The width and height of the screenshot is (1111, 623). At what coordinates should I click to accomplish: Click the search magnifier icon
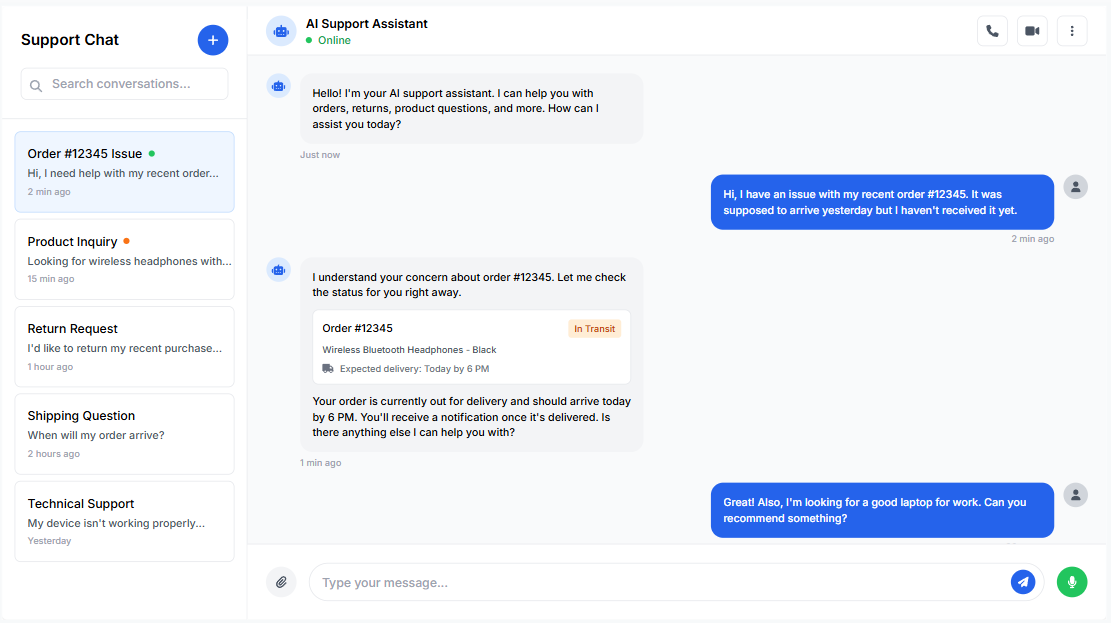pyautogui.click(x=36, y=85)
